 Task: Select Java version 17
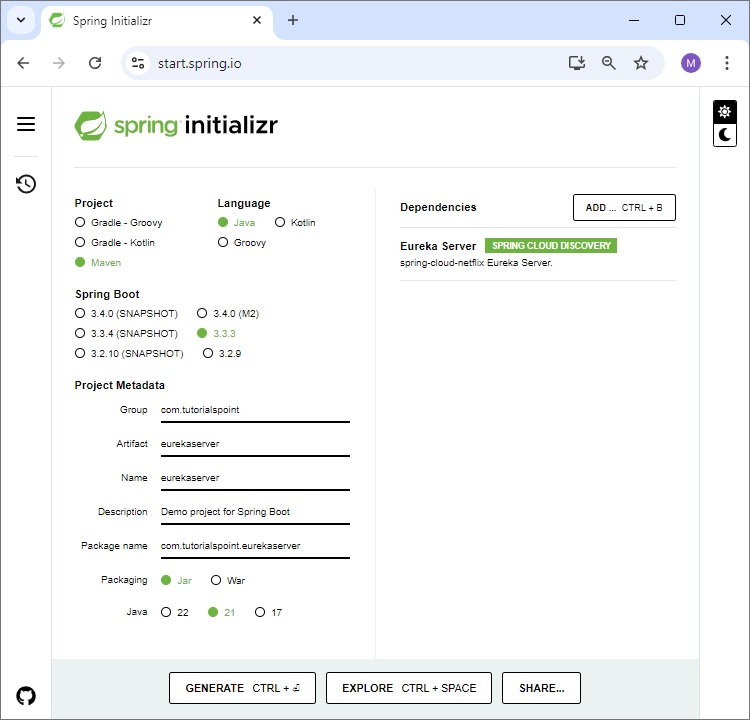268,612
